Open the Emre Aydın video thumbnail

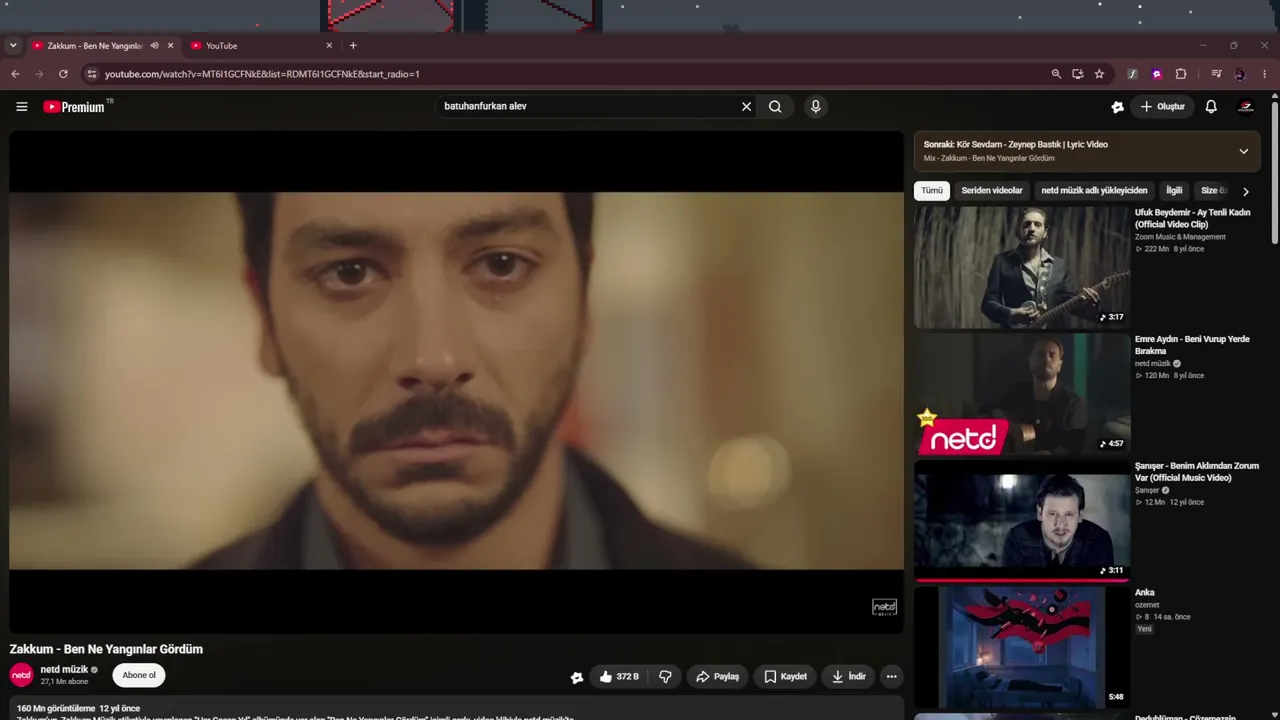pyautogui.click(x=1022, y=394)
